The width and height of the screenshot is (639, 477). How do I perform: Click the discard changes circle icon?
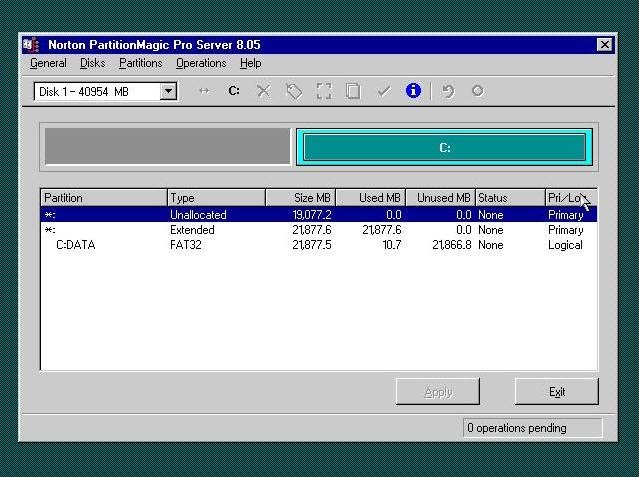478,91
